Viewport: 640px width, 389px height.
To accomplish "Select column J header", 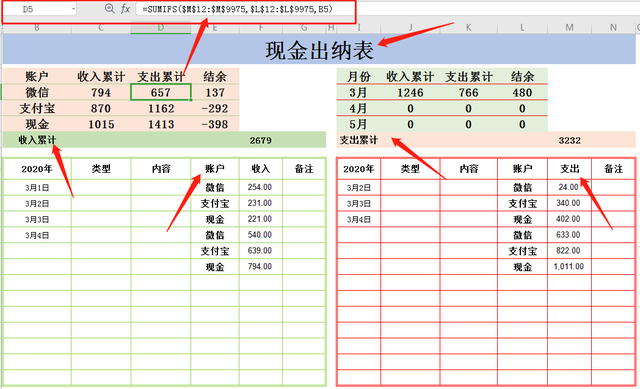I will click(x=410, y=28).
